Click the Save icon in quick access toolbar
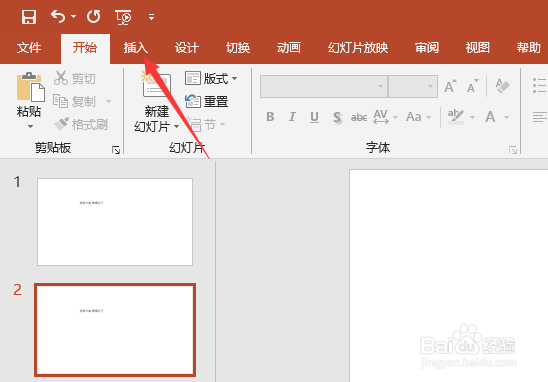 pyautogui.click(x=29, y=17)
